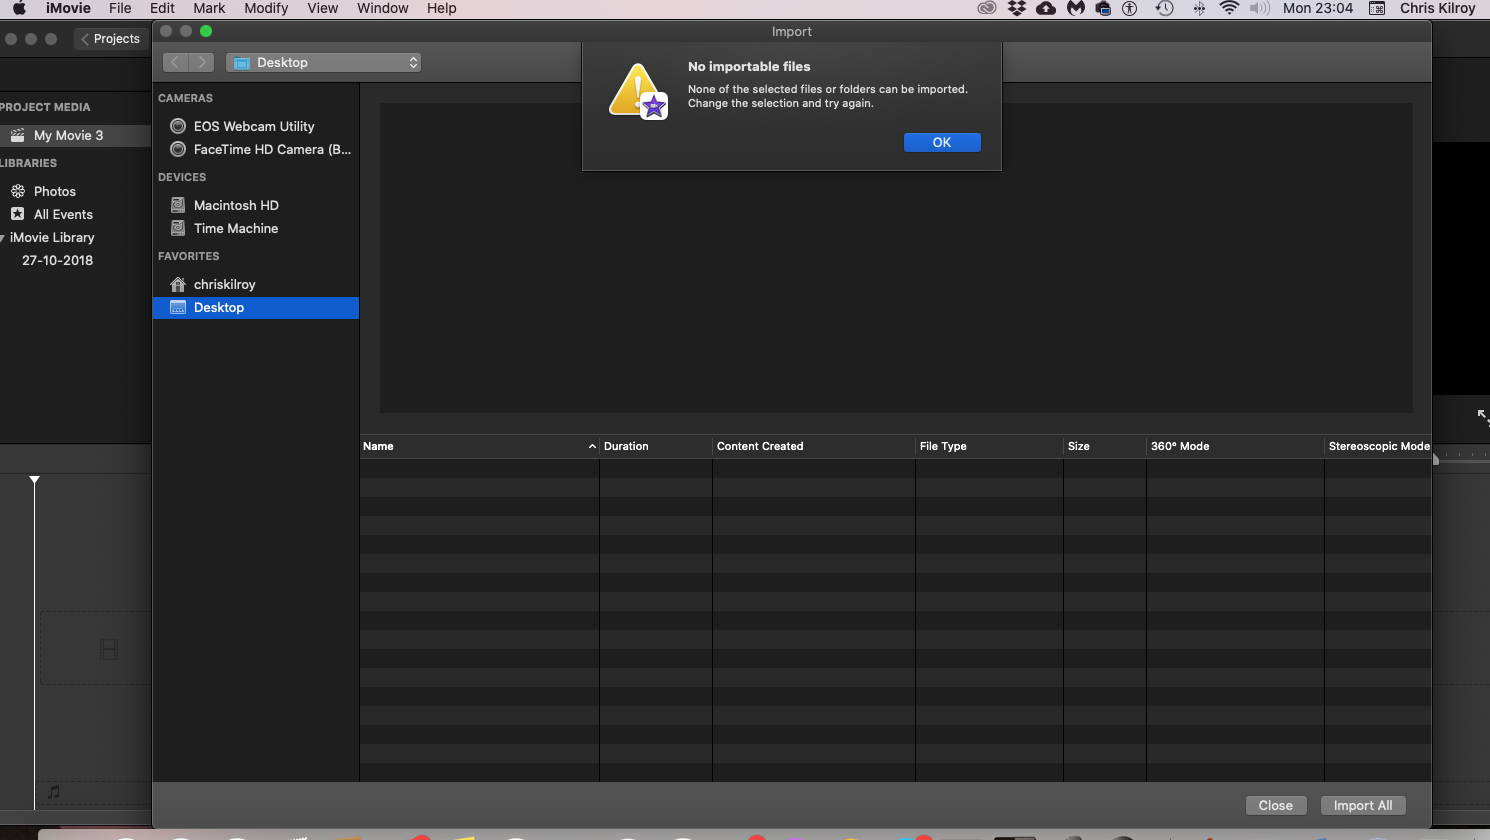Open the volume control in menu bar
The width and height of the screenshot is (1490, 840).
tap(1260, 8)
